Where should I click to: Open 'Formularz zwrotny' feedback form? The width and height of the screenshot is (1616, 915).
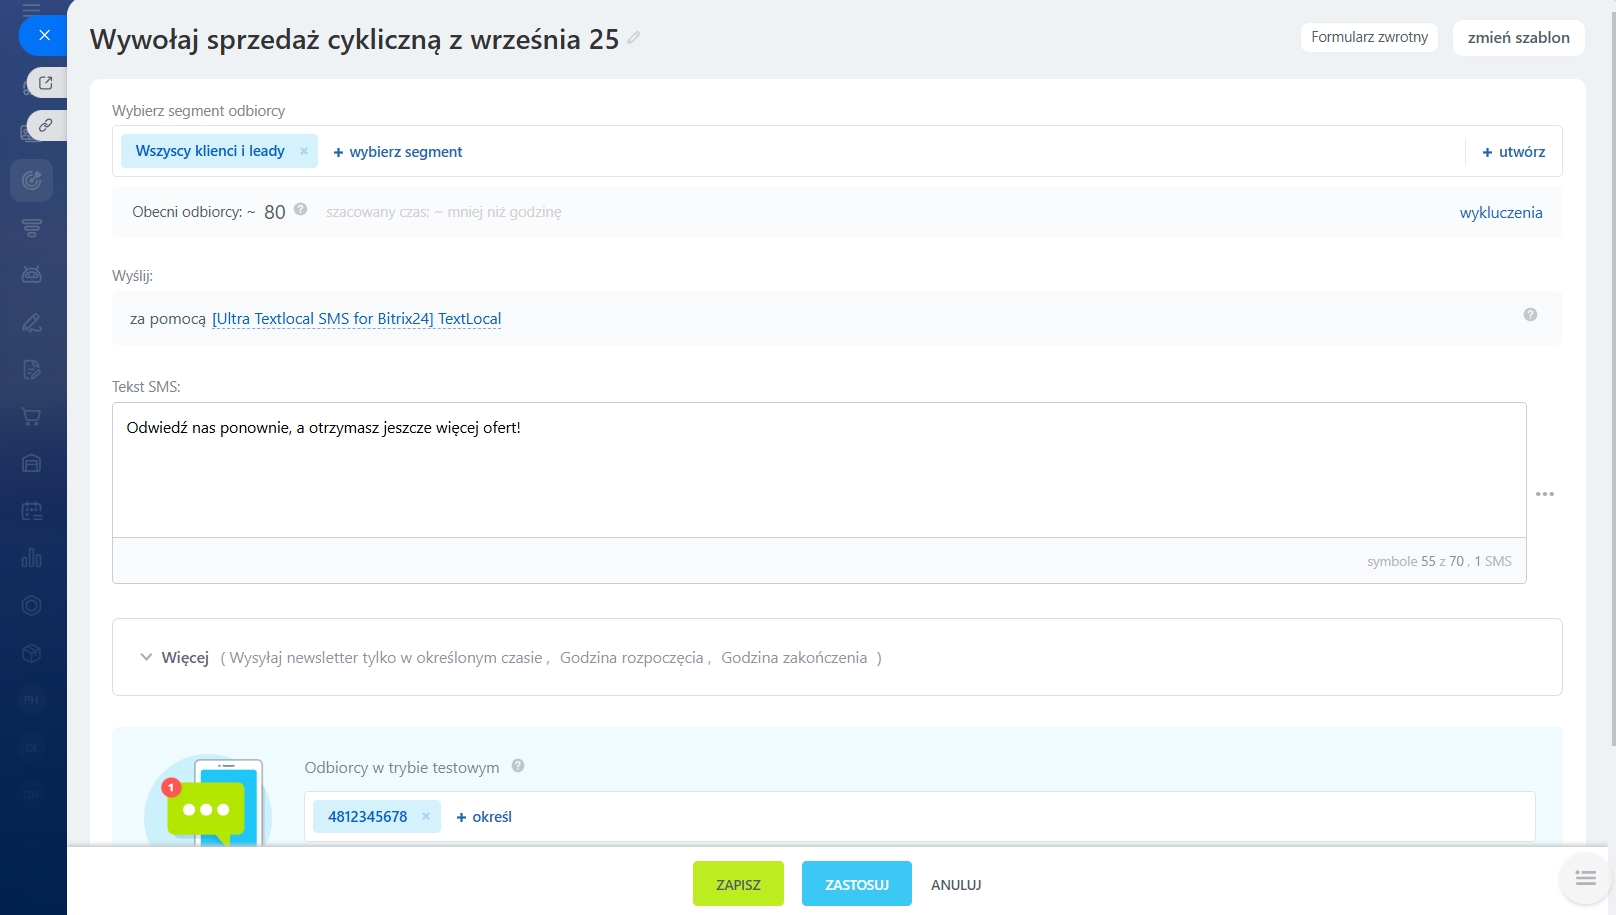(x=1369, y=37)
